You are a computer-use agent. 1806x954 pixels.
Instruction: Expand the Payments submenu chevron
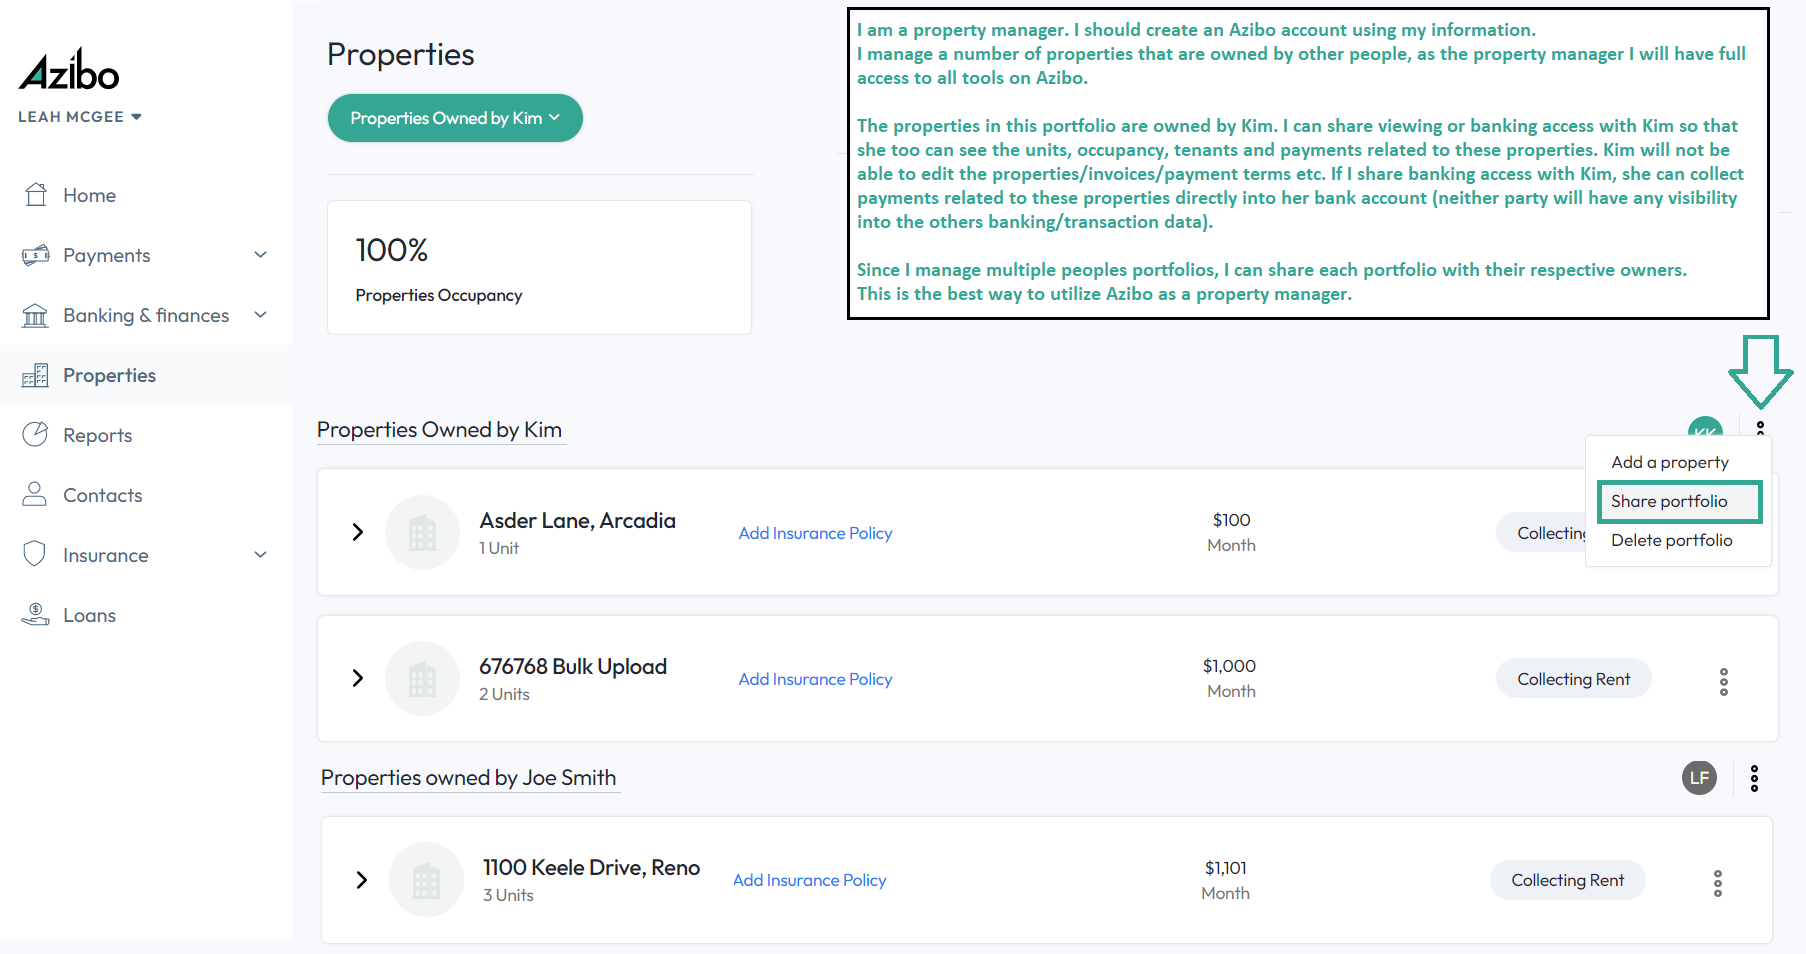(261, 255)
